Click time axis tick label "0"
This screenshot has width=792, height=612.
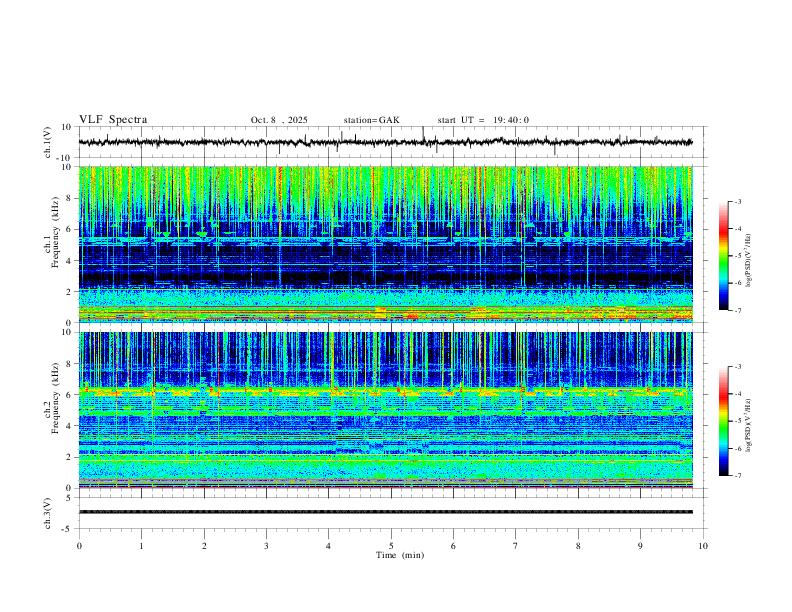[x=79, y=546]
